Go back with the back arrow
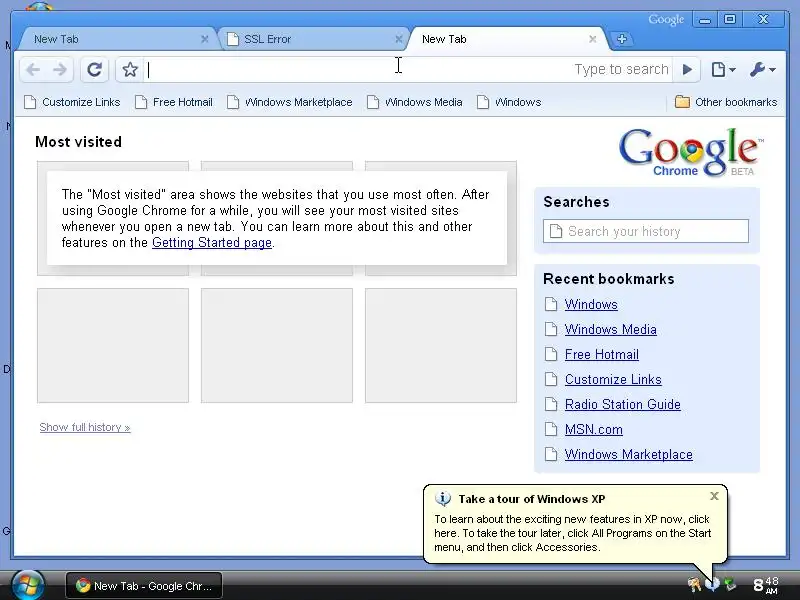 click(x=33, y=69)
